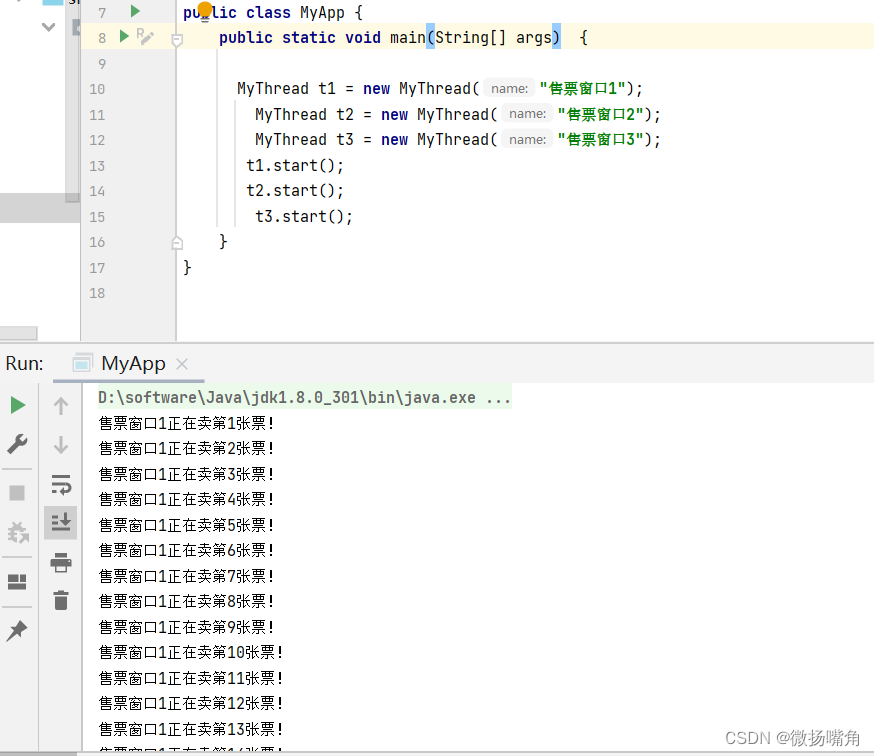This screenshot has width=874, height=756.
Task: Click the string "售票窗口1" in code
Action: (582, 88)
